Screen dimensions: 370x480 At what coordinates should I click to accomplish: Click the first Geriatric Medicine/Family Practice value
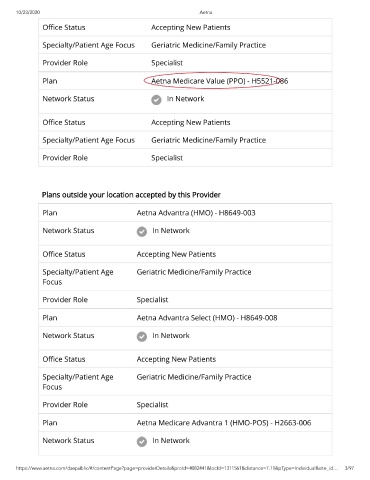click(x=209, y=45)
